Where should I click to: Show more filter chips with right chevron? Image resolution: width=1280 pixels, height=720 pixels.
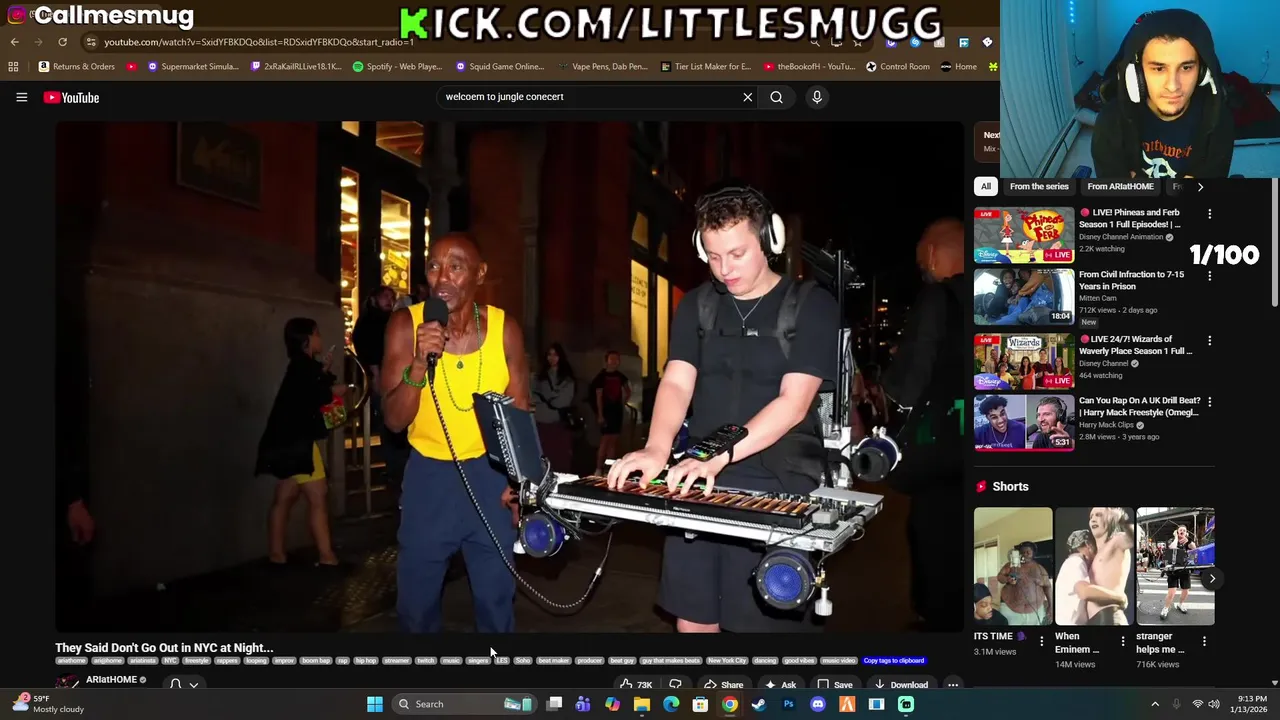point(1200,186)
